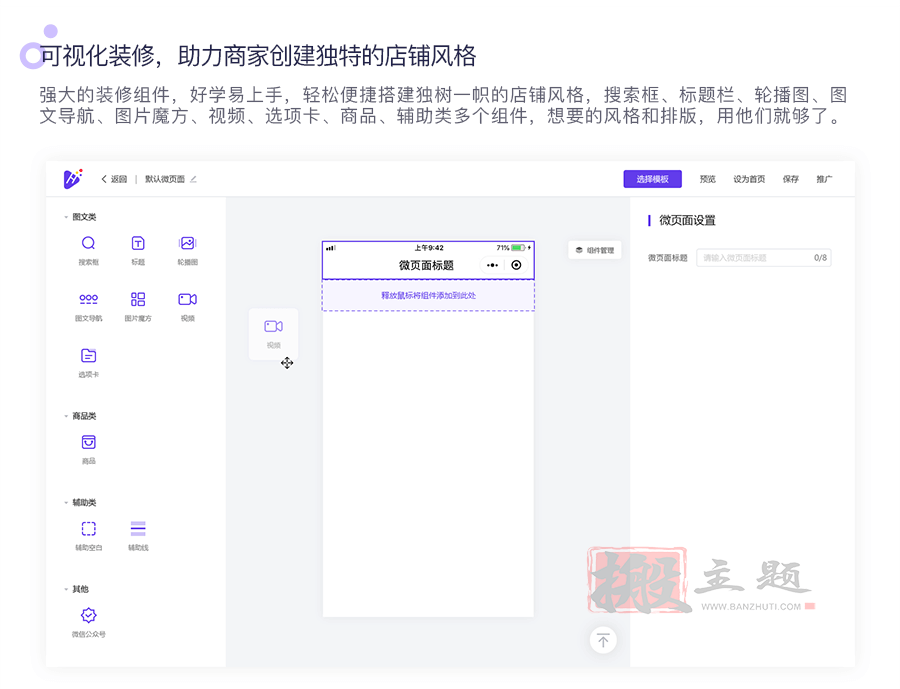This screenshot has width=900, height=689.
Task: Select the 商品 product component
Action: click(88, 449)
